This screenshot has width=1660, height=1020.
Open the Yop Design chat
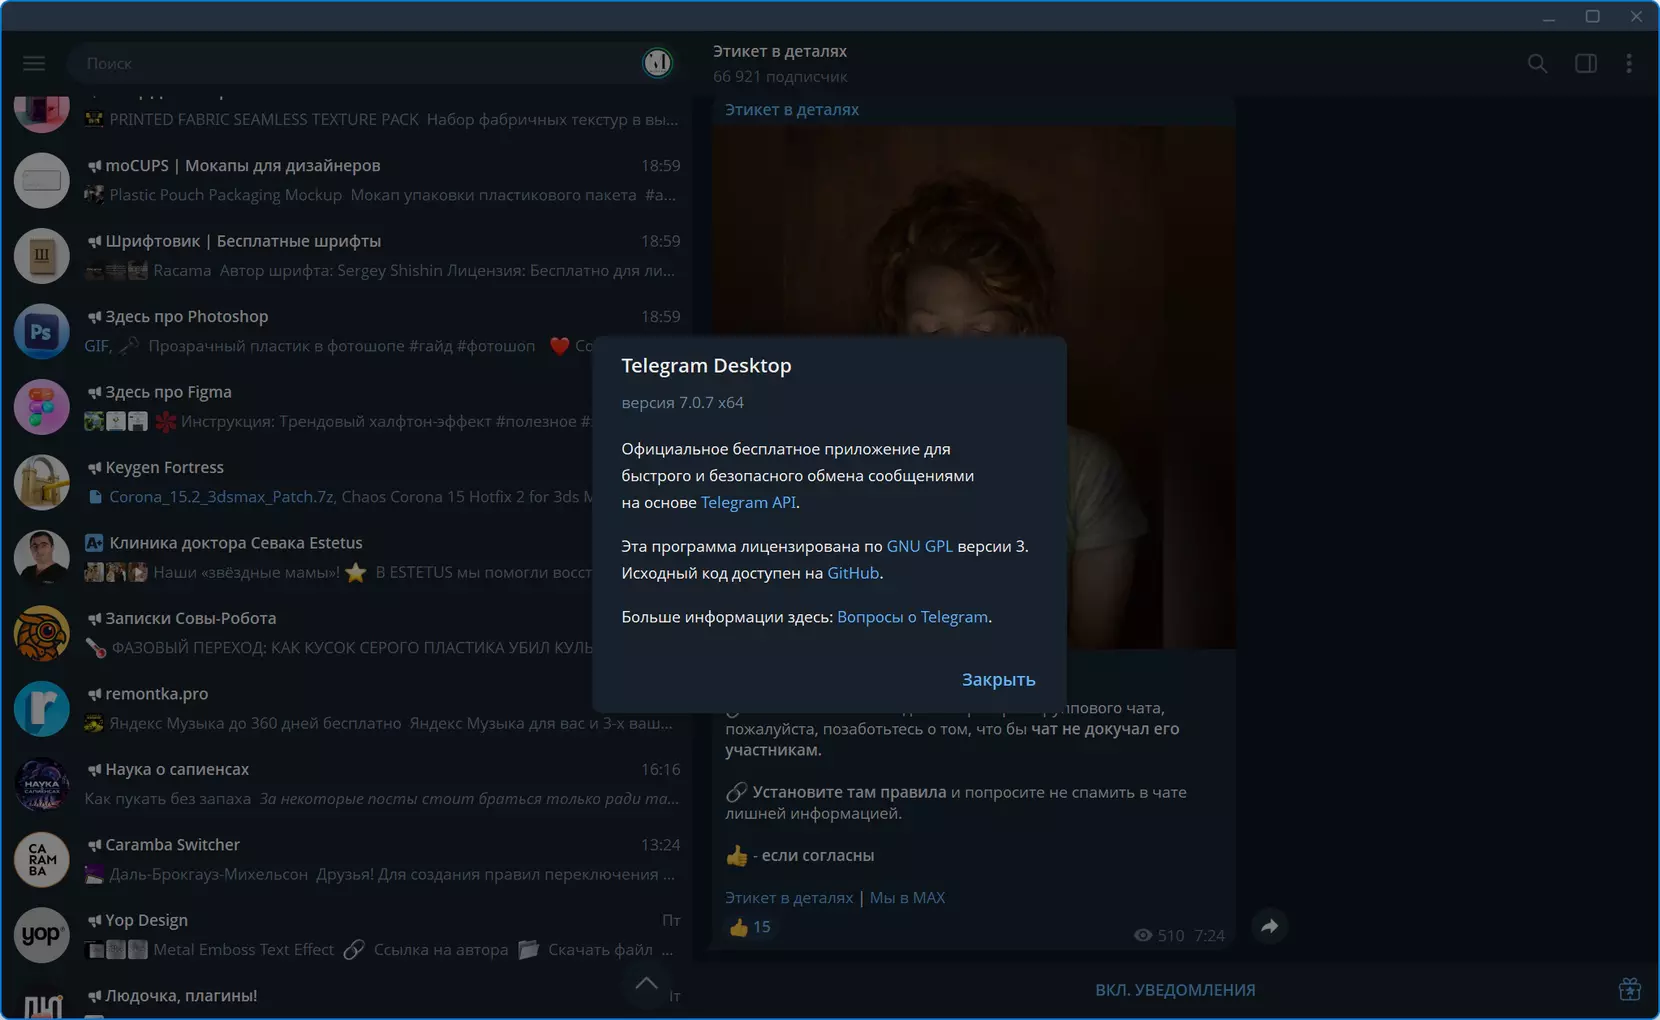point(347,935)
